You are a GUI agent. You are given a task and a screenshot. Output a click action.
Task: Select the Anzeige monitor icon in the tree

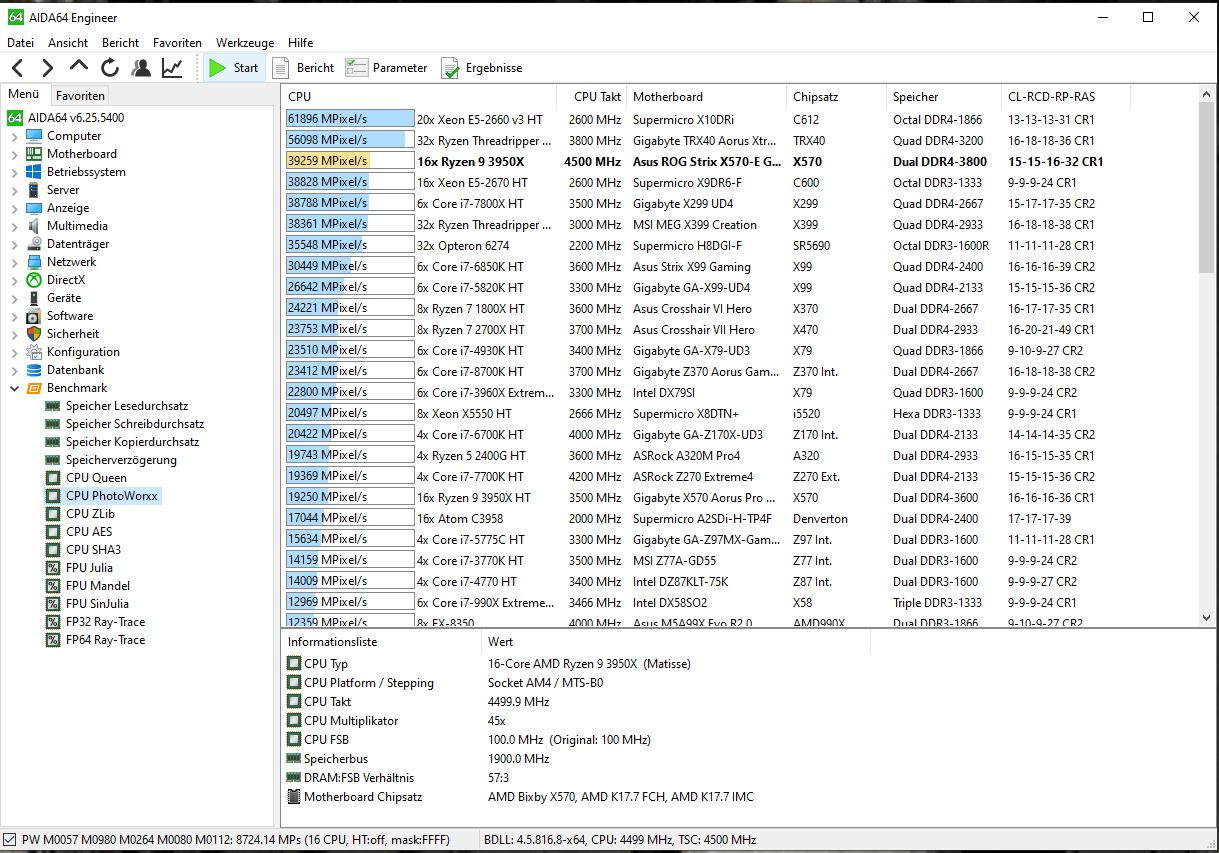pos(35,208)
